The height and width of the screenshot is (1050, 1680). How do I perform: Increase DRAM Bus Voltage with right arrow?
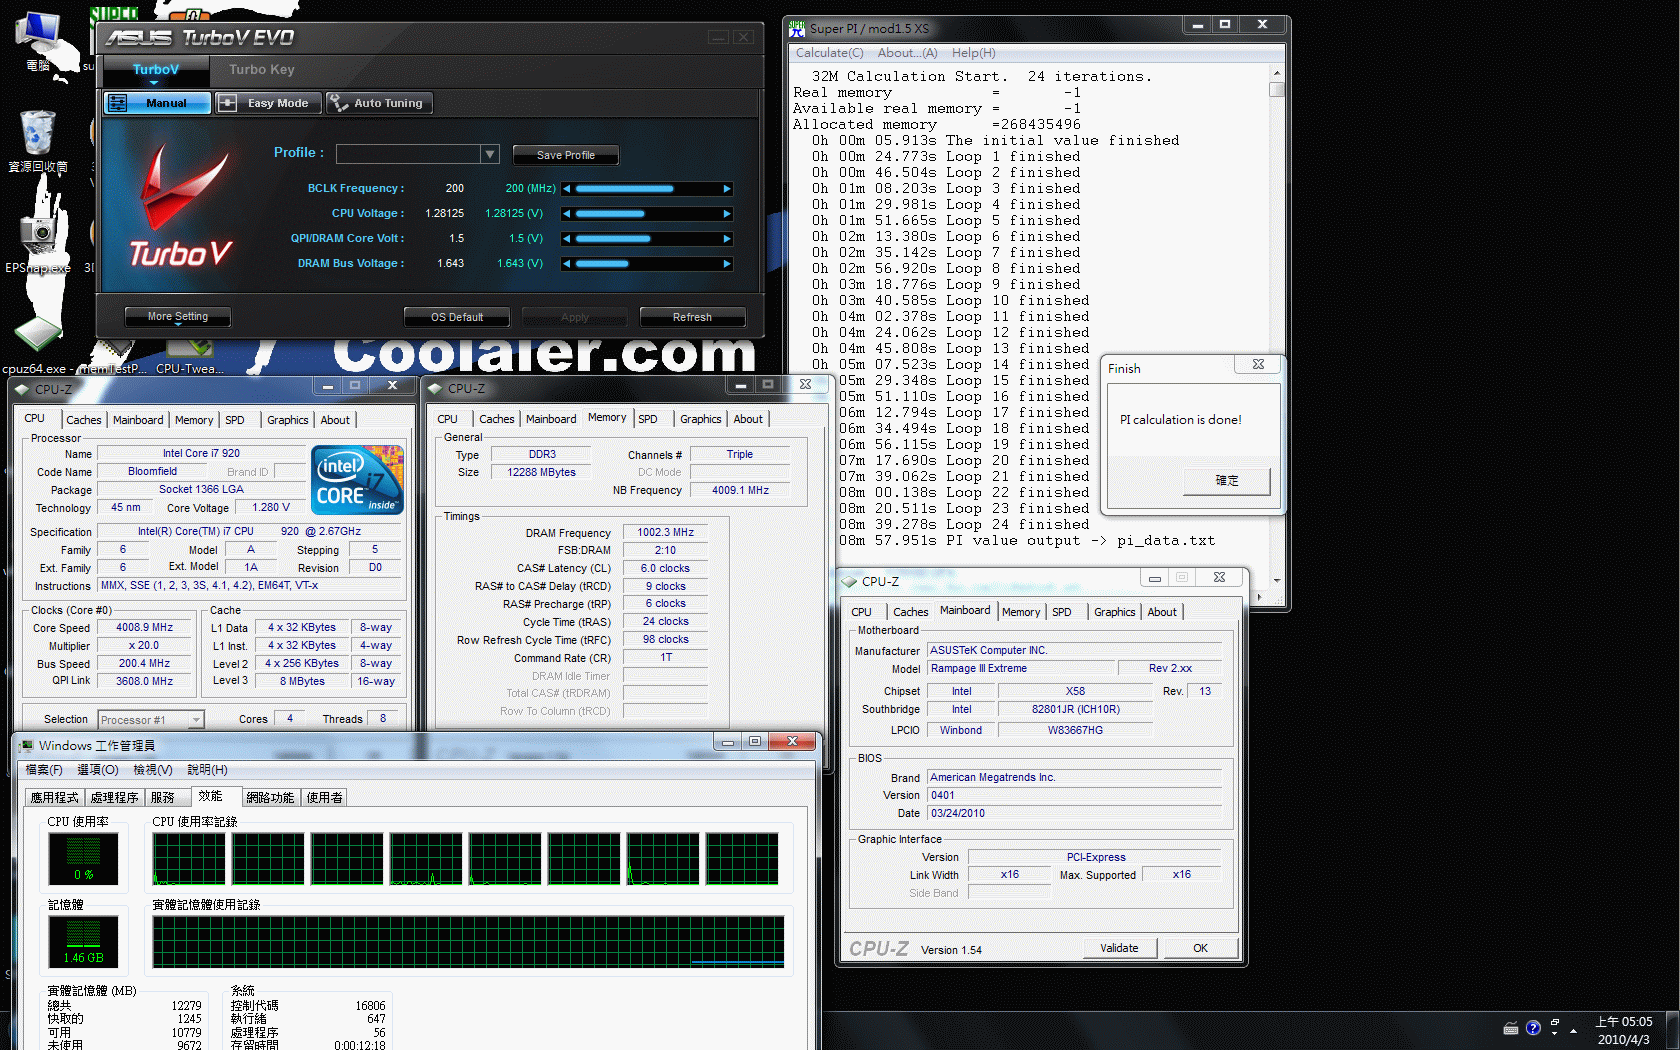pyautogui.click(x=727, y=264)
